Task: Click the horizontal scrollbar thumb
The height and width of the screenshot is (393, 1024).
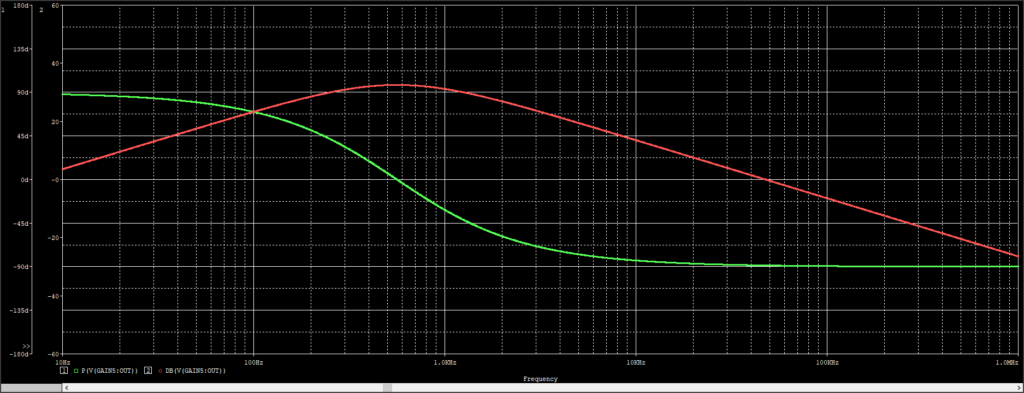Action: 387,388
